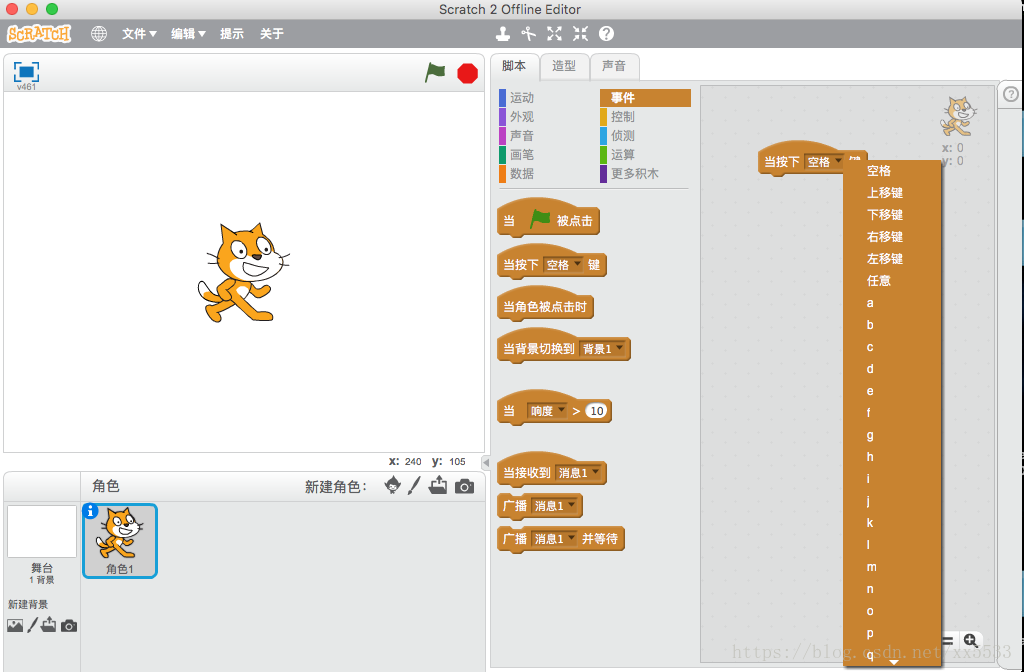Choose key m from the list

click(892, 567)
